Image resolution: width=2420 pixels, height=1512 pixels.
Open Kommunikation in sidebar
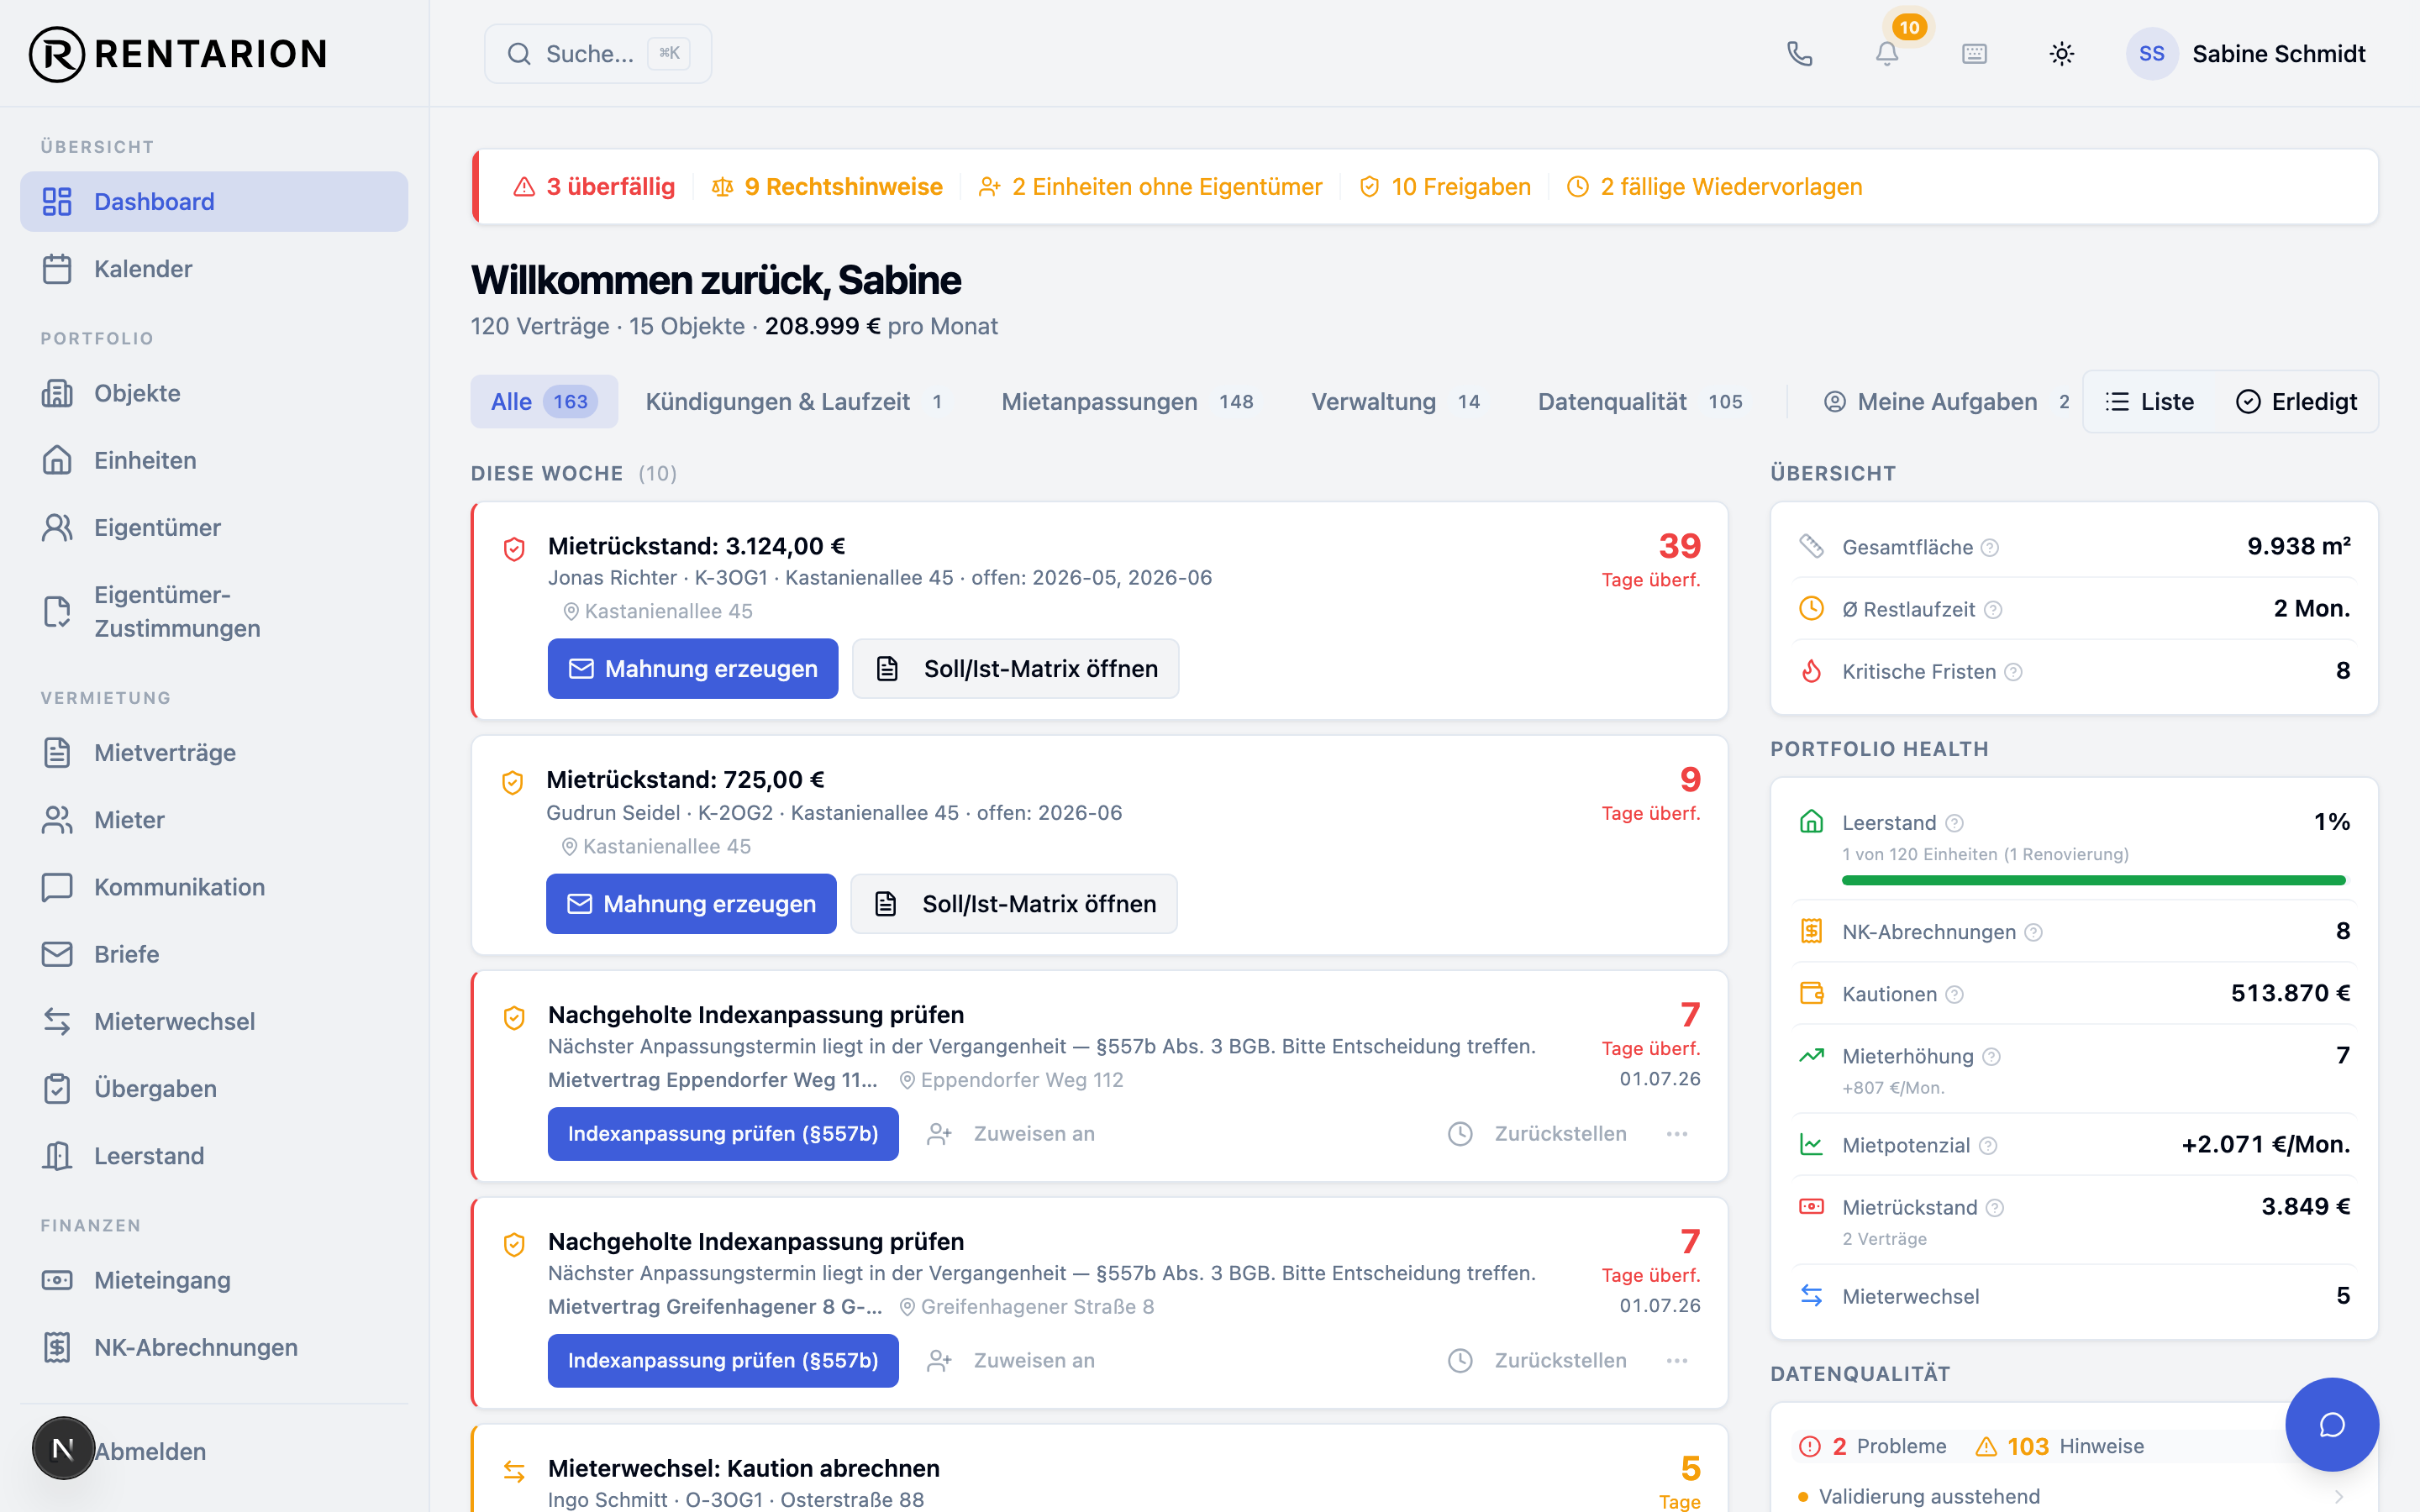click(x=214, y=887)
